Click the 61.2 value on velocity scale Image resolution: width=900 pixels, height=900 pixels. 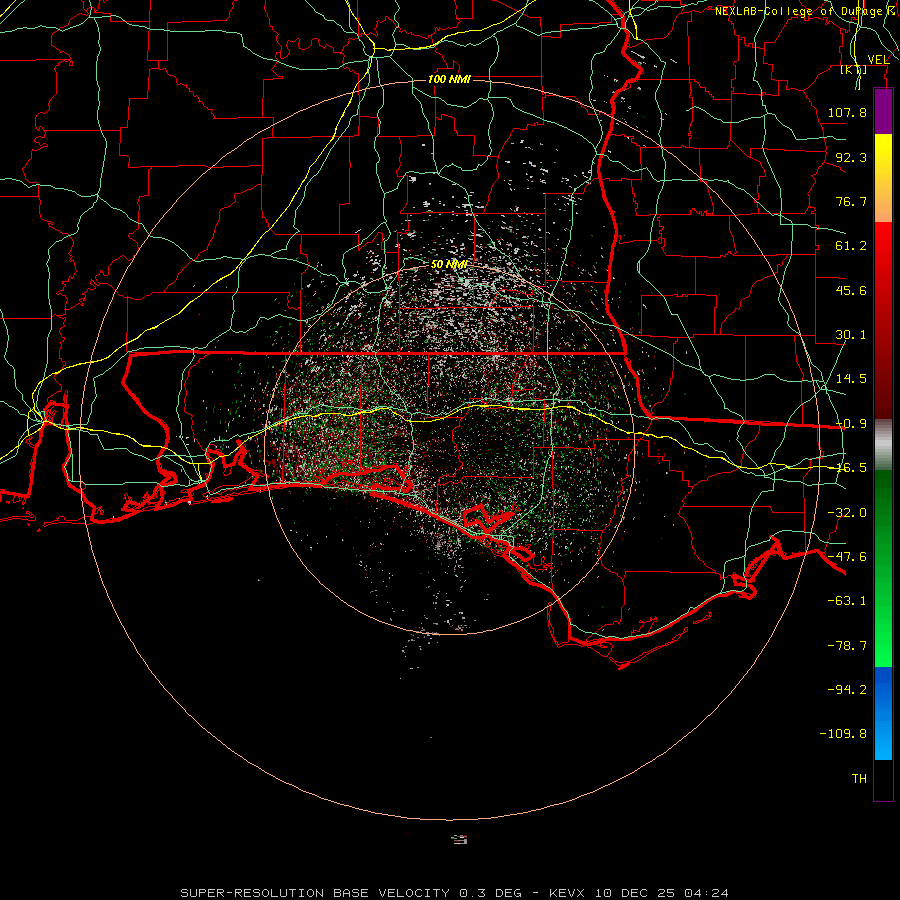851,246
